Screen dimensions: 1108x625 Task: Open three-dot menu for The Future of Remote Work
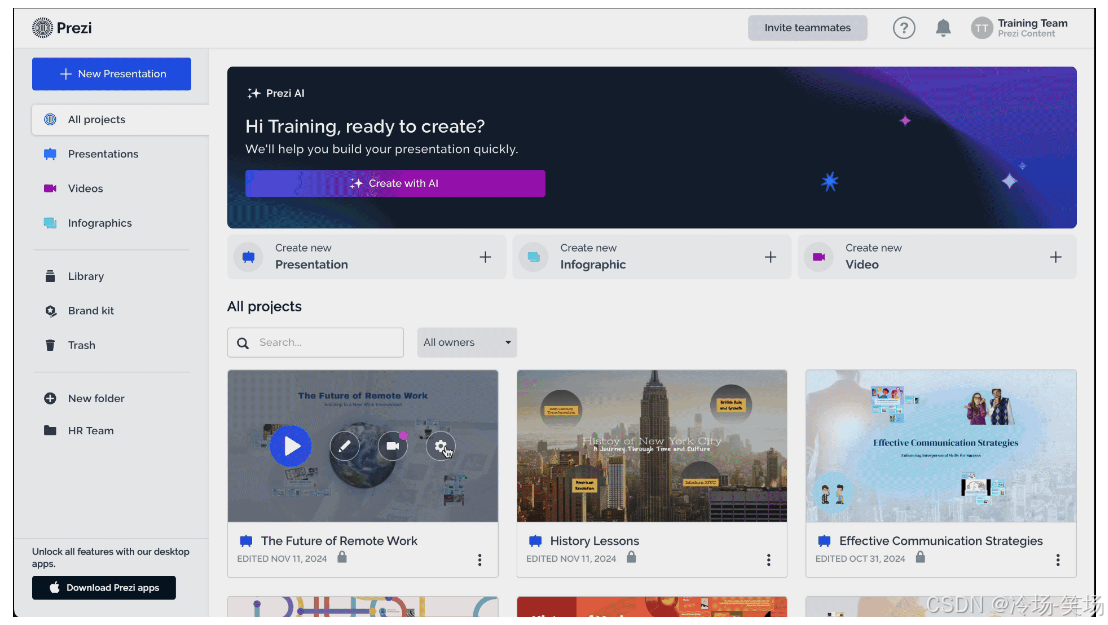pos(479,560)
